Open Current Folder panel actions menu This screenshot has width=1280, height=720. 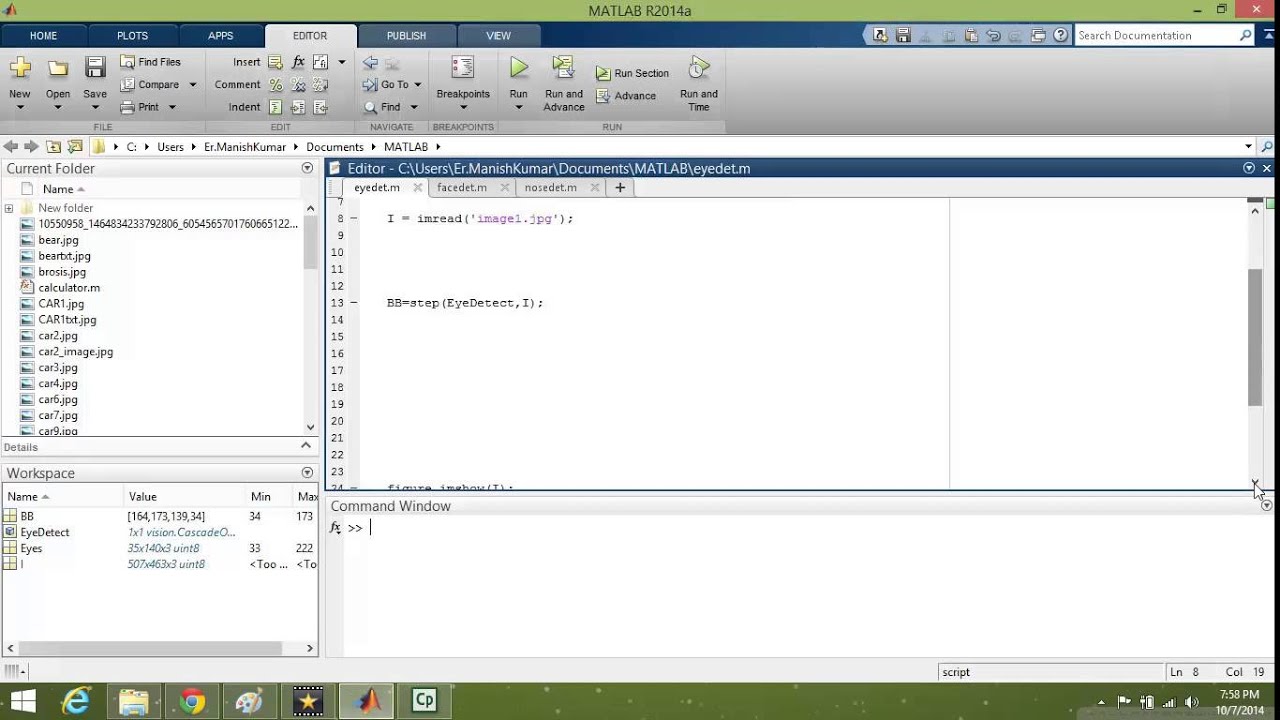(307, 168)
